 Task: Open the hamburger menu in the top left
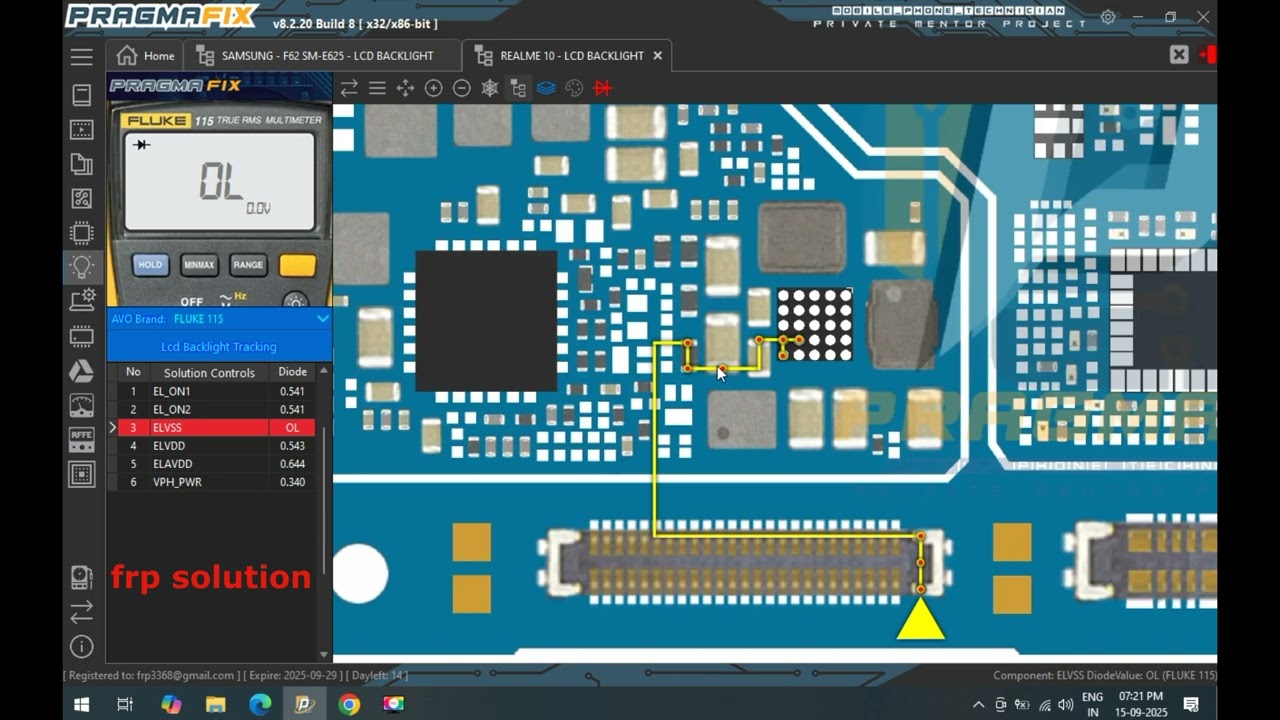pos(82,57)
